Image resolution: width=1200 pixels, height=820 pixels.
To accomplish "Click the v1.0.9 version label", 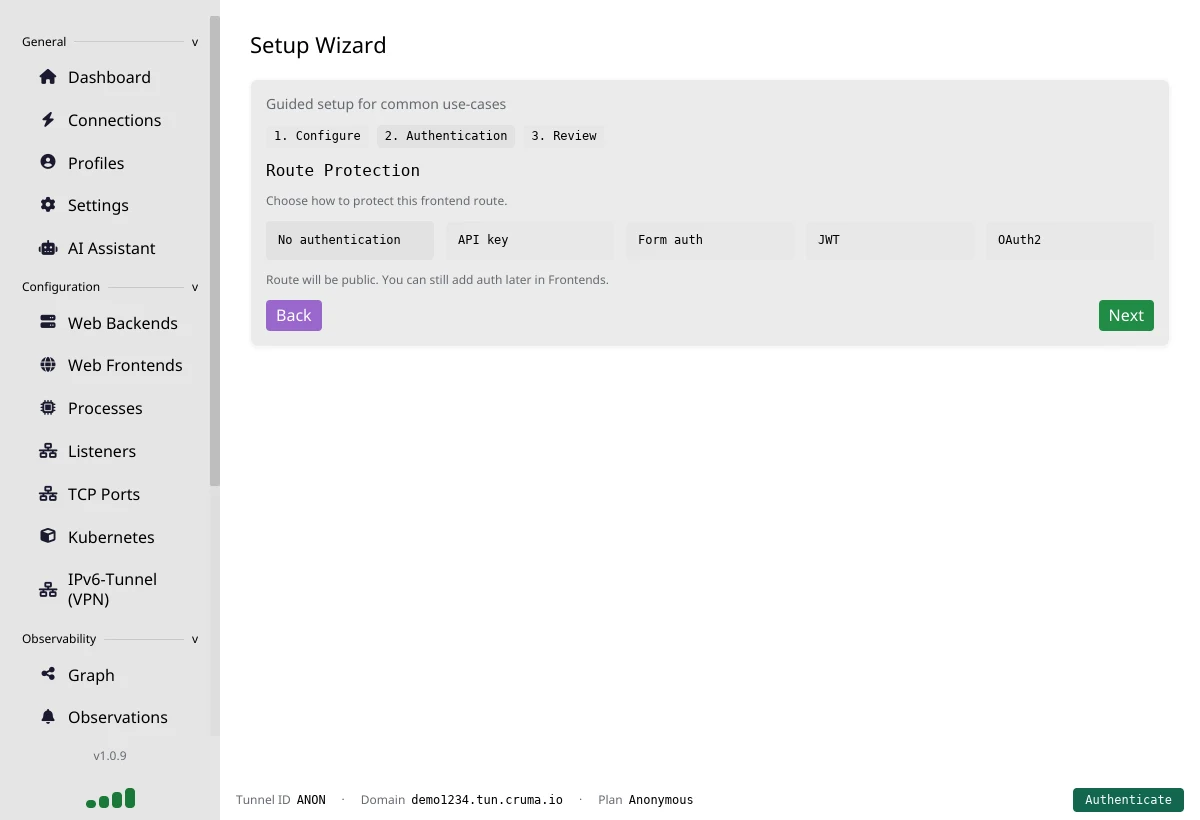I will pyautogui.click(x=110, y=756).
